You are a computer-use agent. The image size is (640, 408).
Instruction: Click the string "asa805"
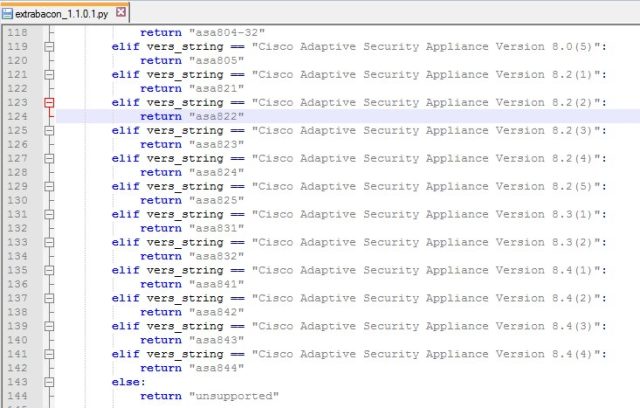(216, 60)
